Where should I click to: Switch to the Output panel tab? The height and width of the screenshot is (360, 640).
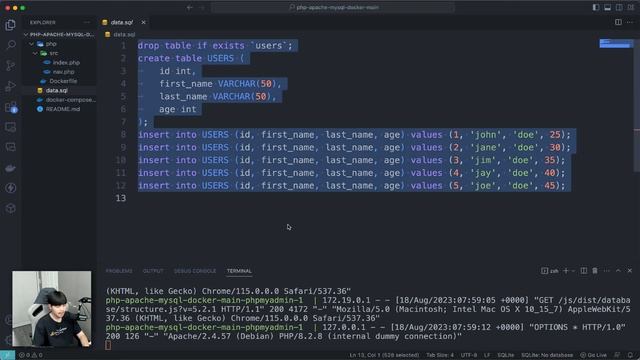[x=153, y=271]
